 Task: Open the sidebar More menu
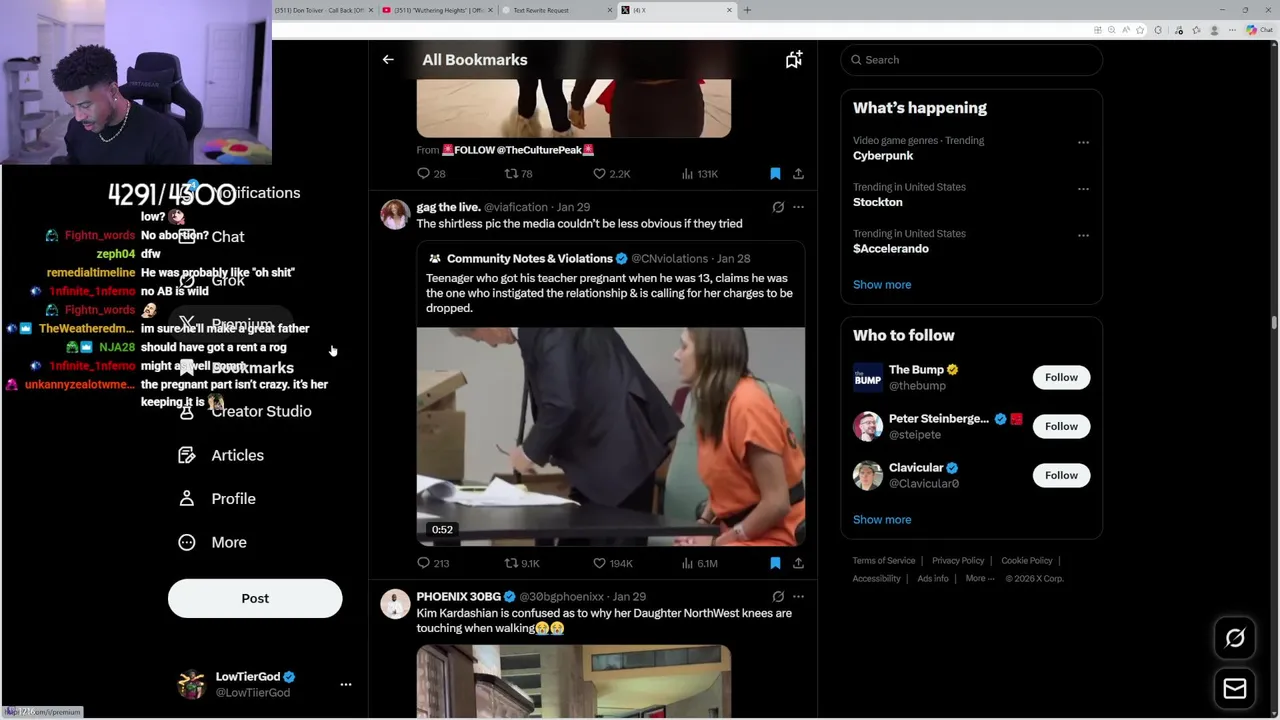tap(212, 542)
